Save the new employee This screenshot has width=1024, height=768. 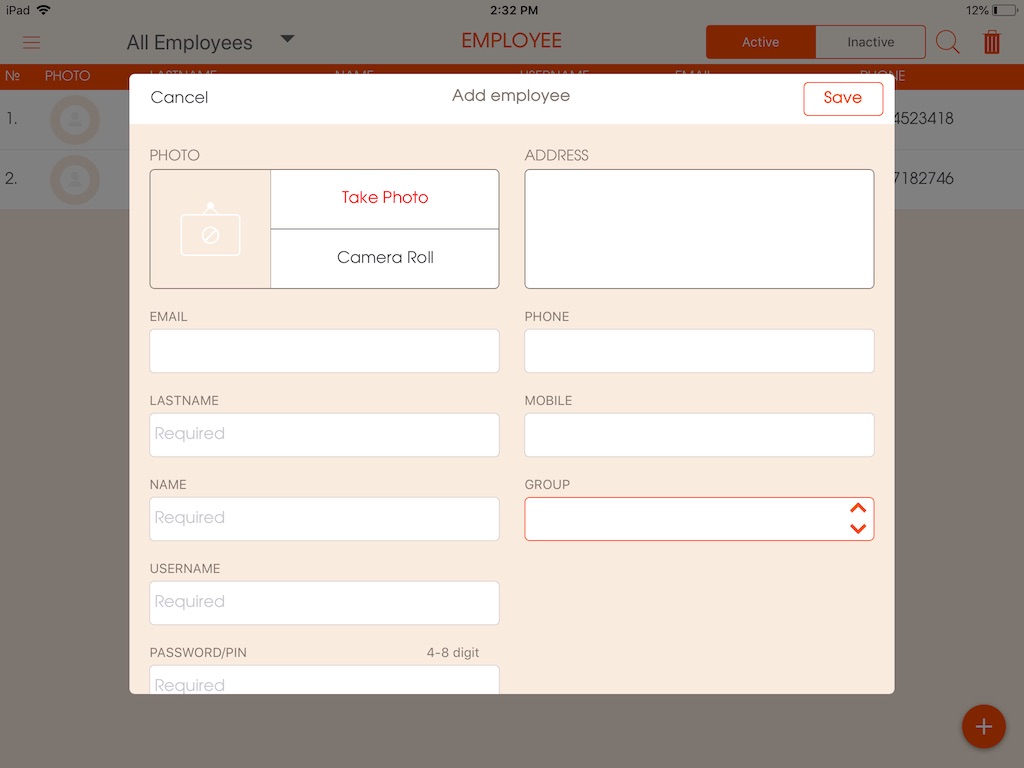(843, 99)
